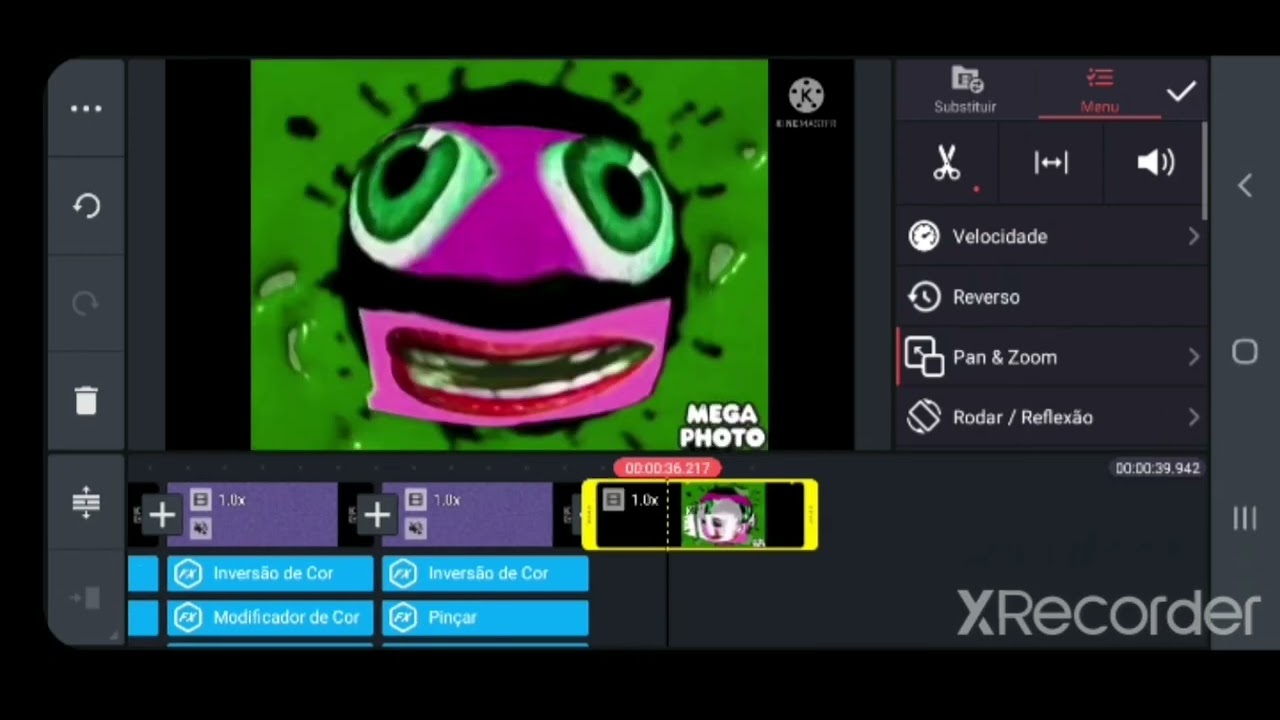
Task: Expand the Rodar / Reflexão chevron
Action: (1193, 417)
